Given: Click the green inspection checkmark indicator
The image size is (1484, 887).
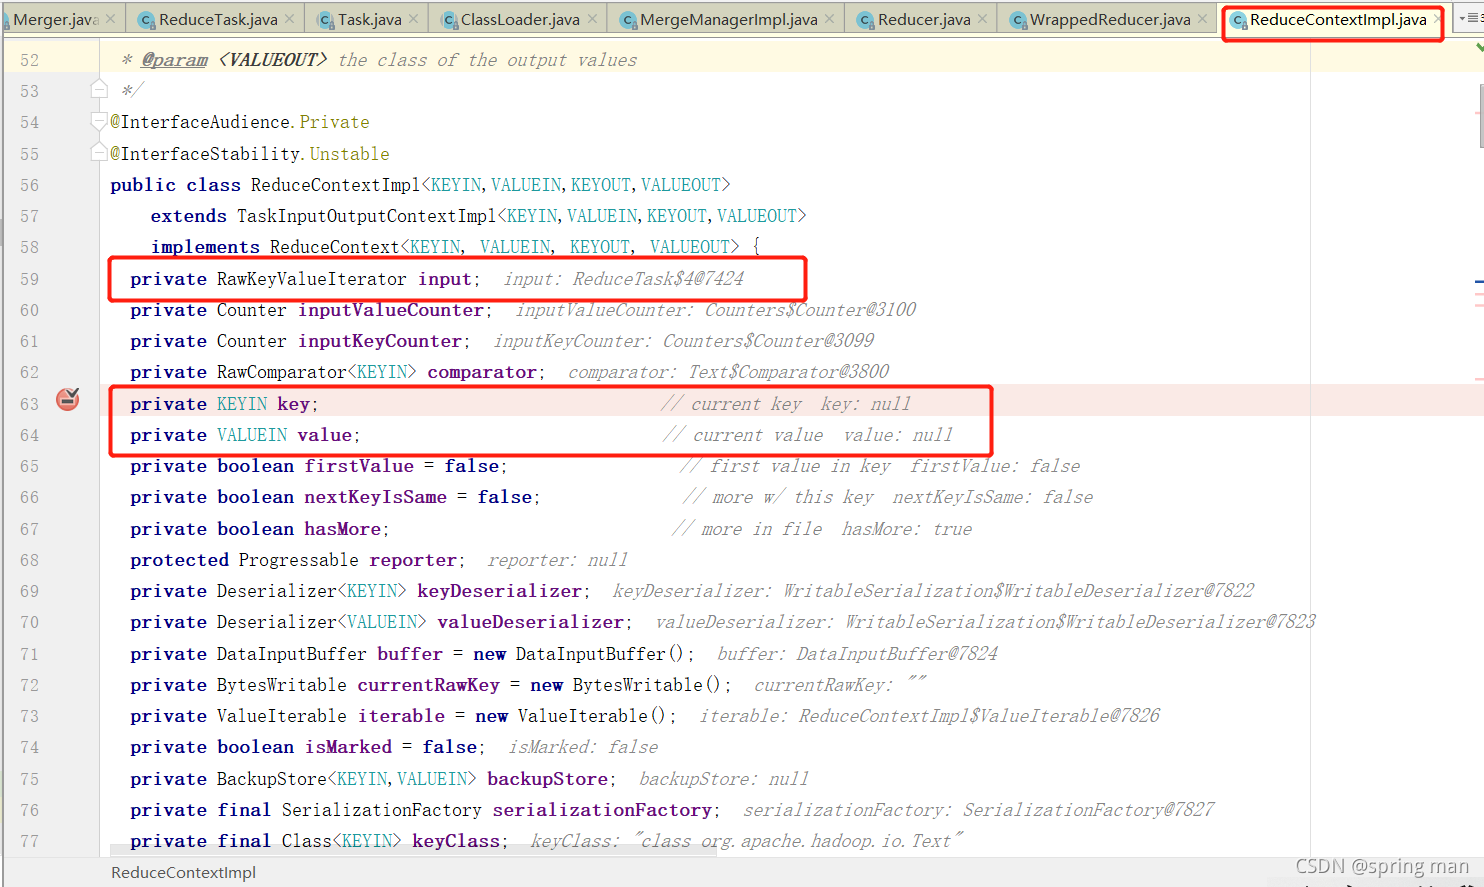Looking at the screenshot, I should click(1480, 47).
